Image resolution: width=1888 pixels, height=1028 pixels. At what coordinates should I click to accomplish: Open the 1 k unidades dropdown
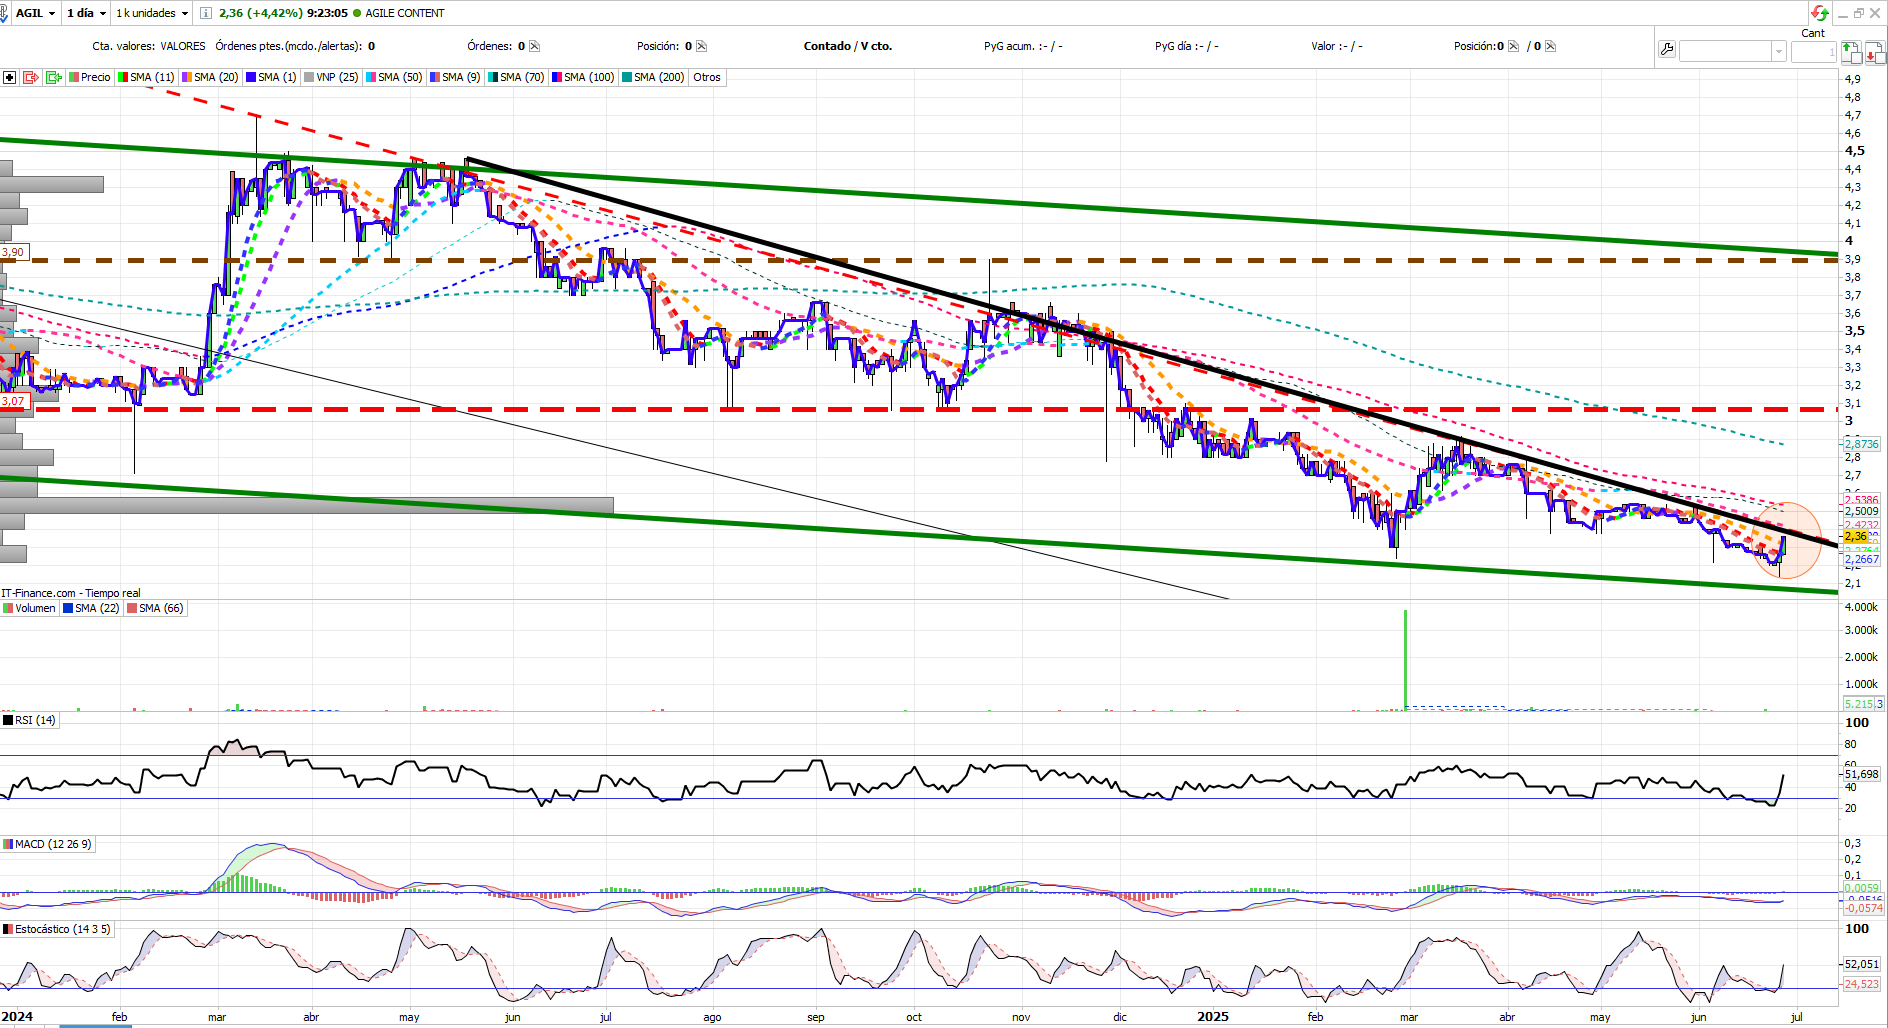pos(185,13)
